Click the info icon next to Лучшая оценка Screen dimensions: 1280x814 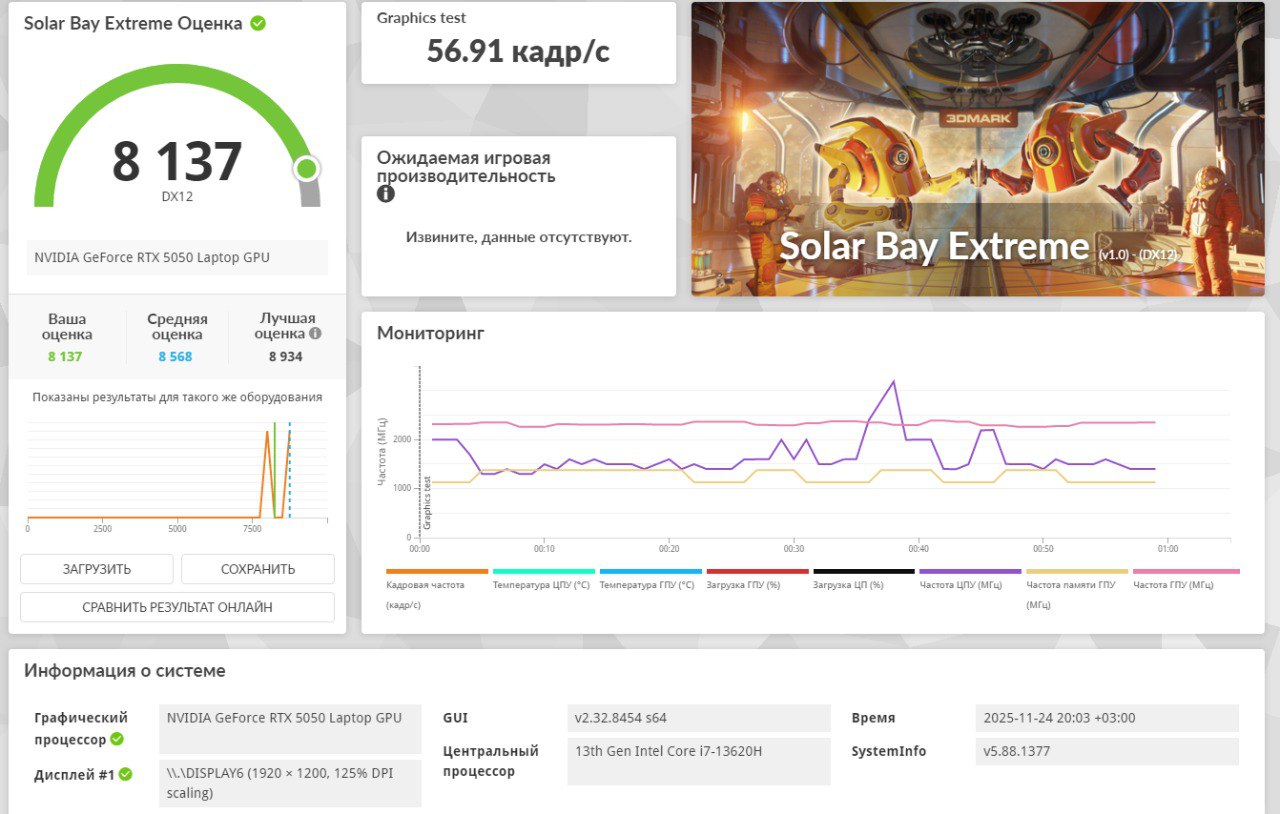(x=315, y=334)
